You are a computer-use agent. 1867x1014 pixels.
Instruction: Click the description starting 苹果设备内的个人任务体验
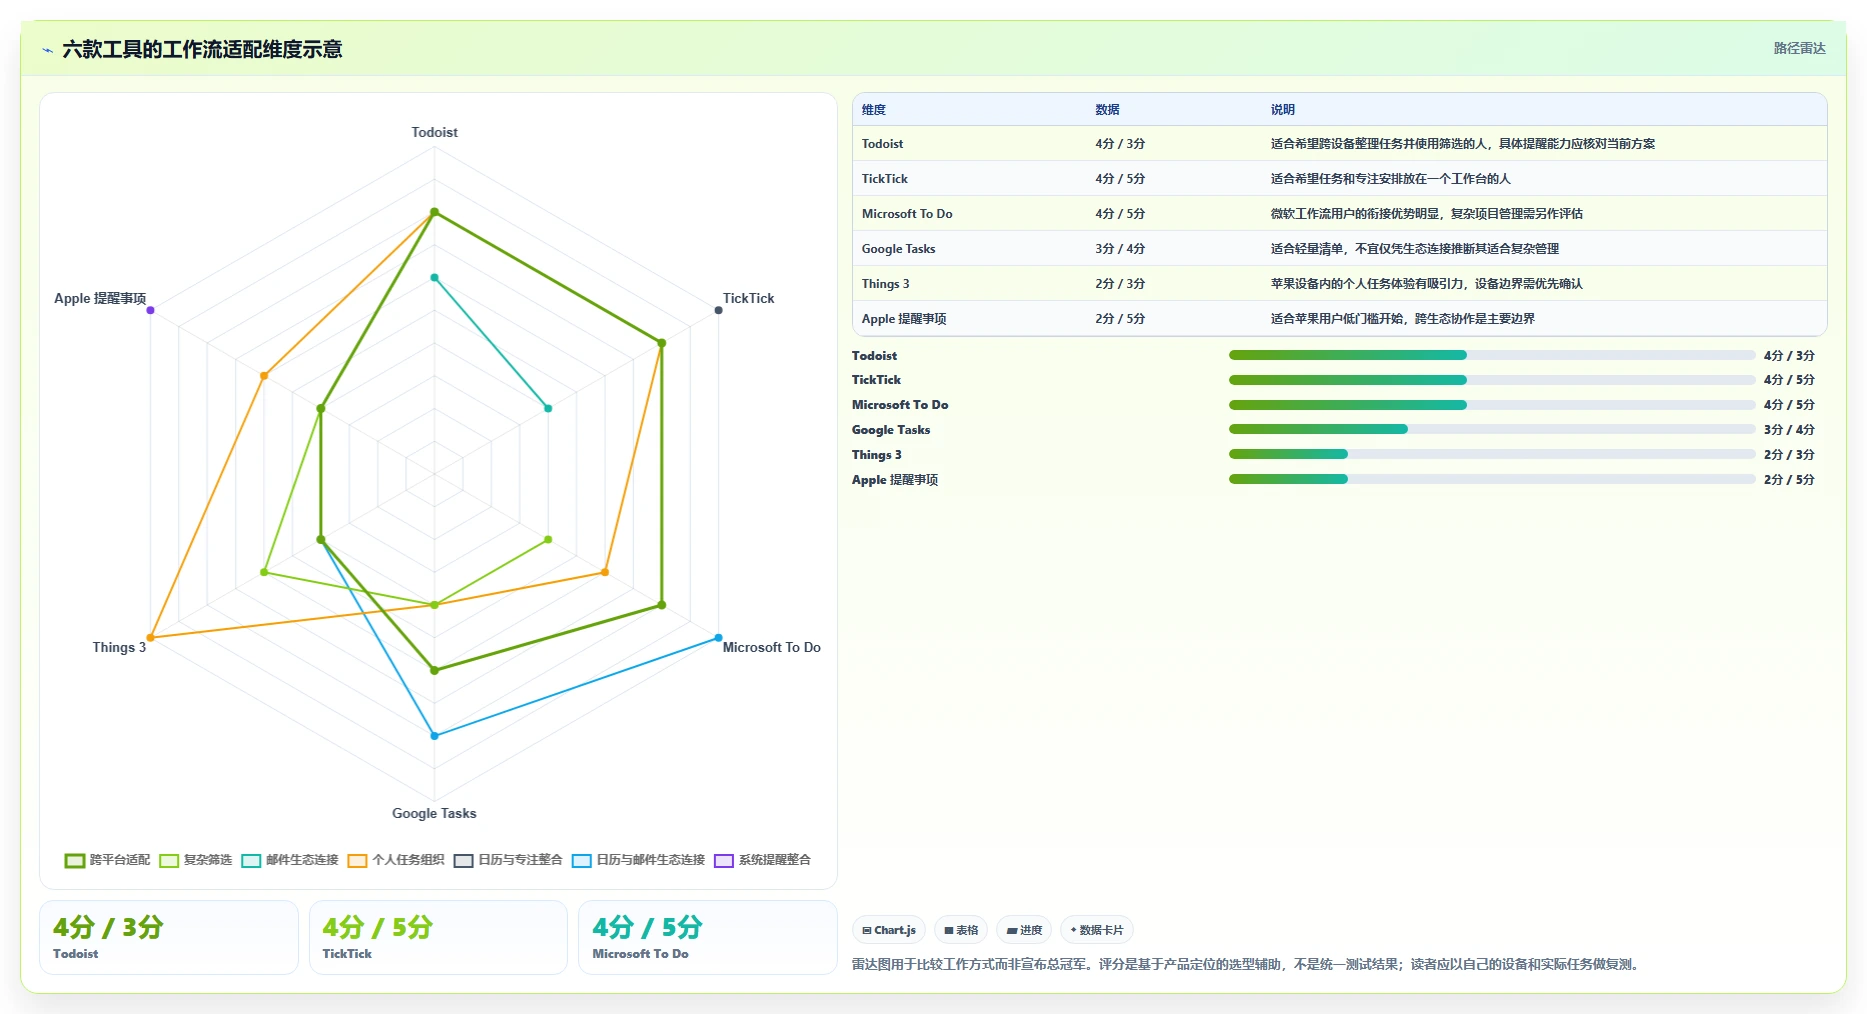click(1427, 284)
